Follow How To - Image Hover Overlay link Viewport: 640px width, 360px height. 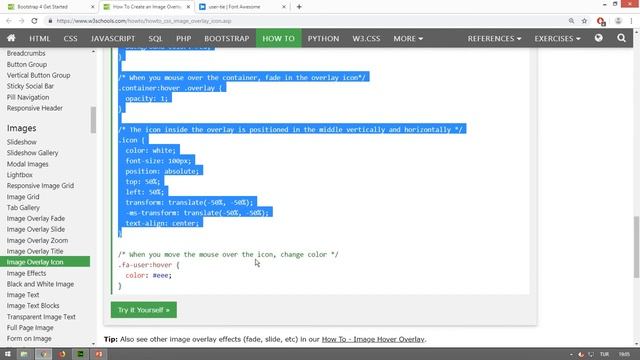pos(373,339)
